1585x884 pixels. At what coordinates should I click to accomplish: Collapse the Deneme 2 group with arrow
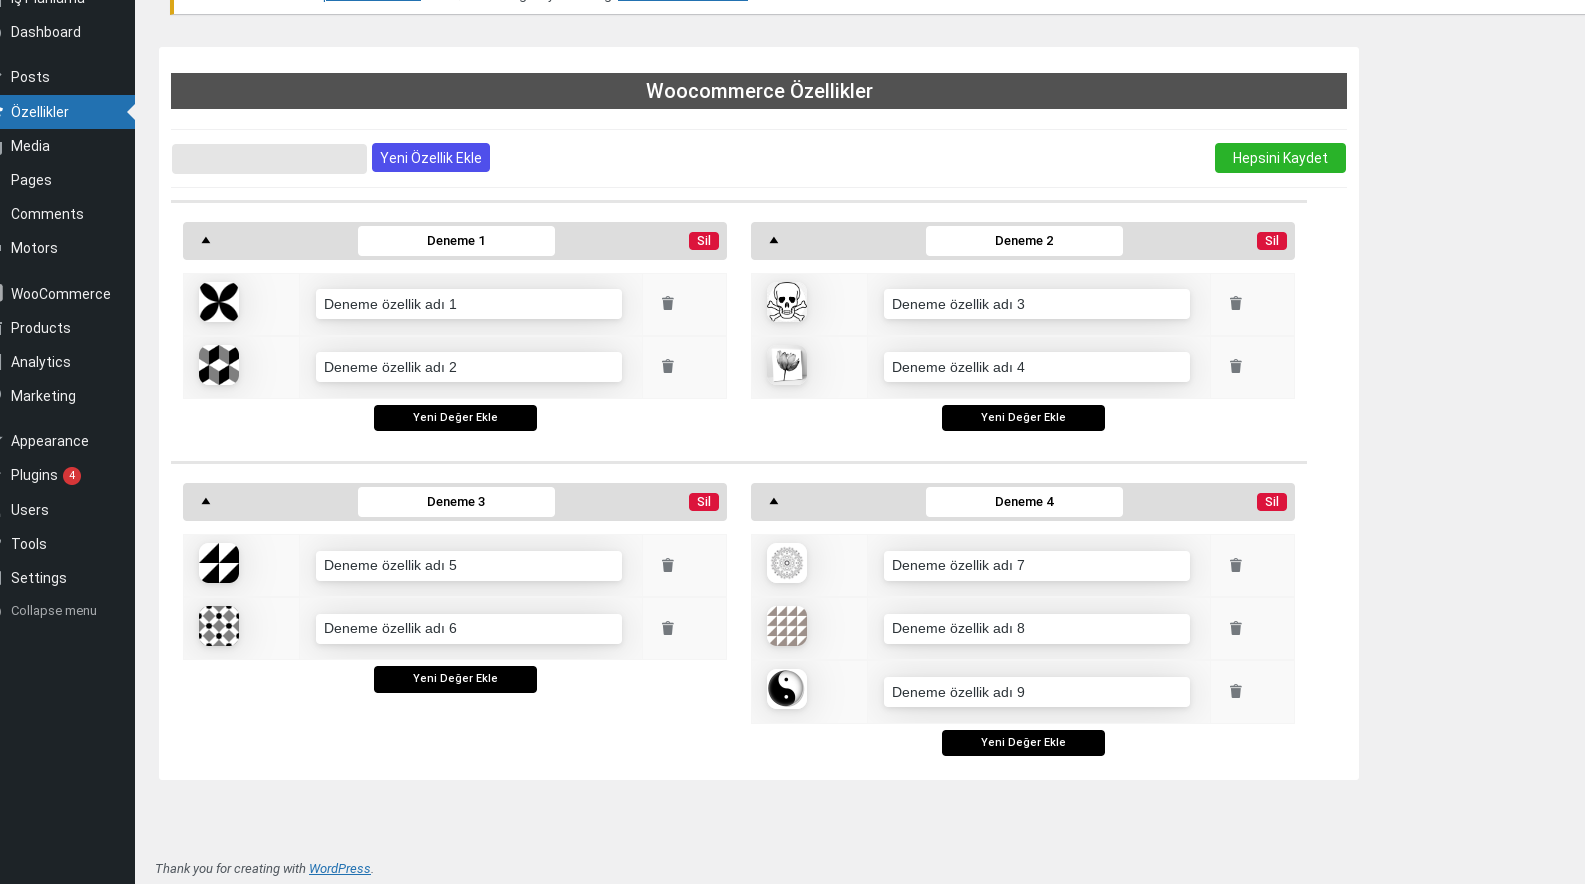(774, 240)
